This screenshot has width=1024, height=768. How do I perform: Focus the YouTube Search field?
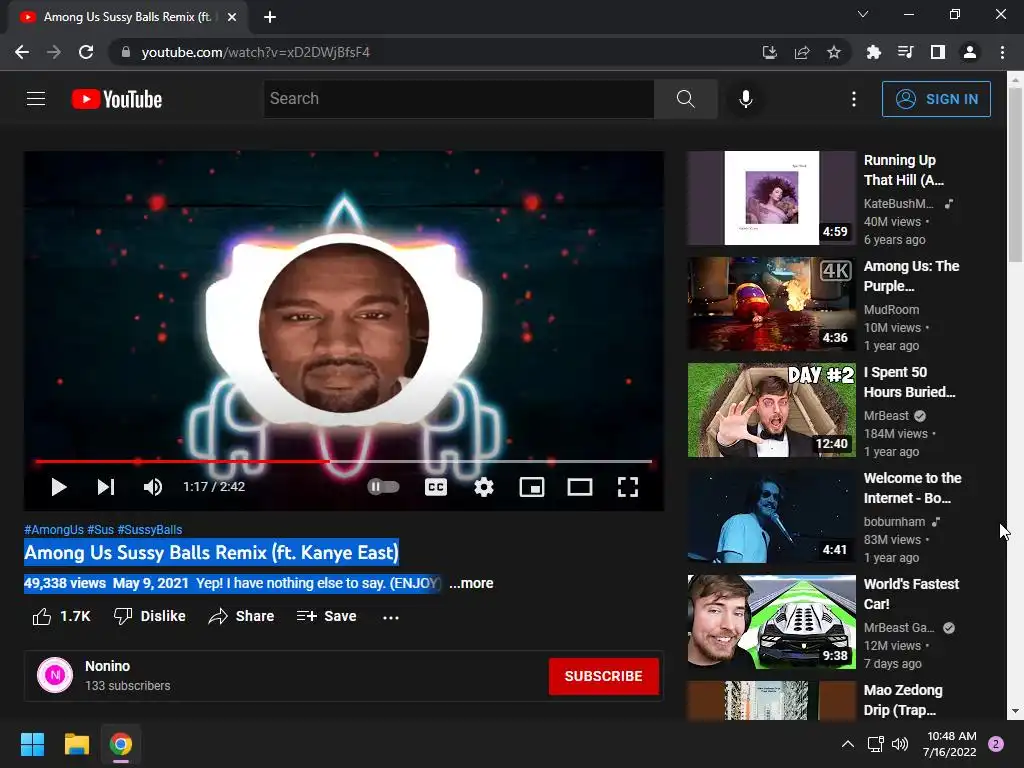[x=458, y=99]
